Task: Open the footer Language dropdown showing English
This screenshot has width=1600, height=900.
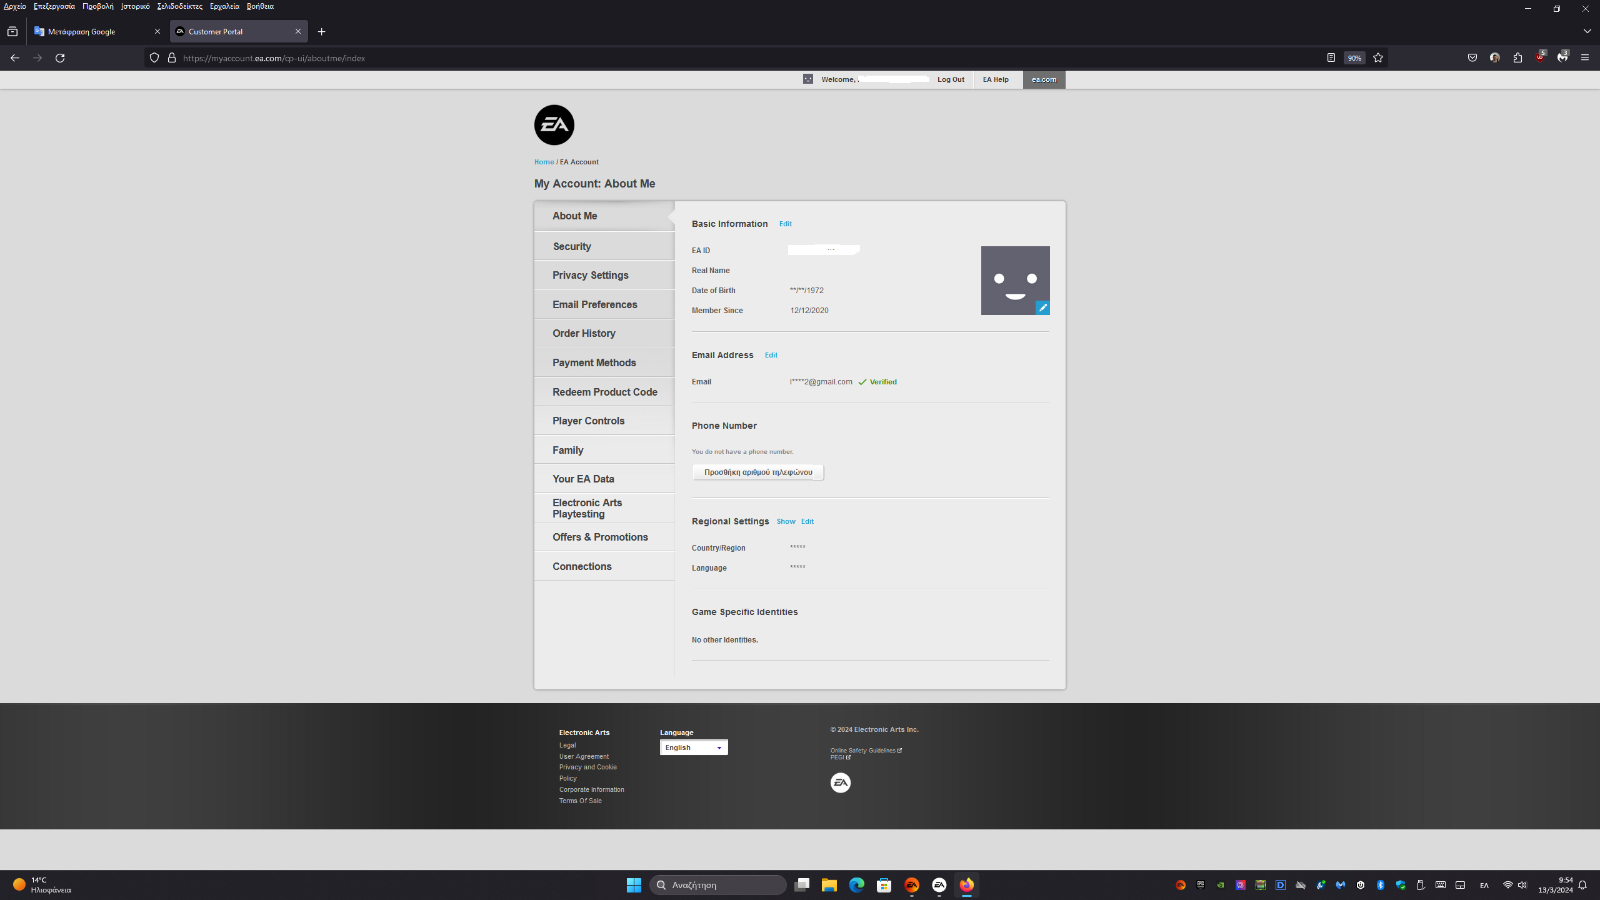Action: coord(694,748)
